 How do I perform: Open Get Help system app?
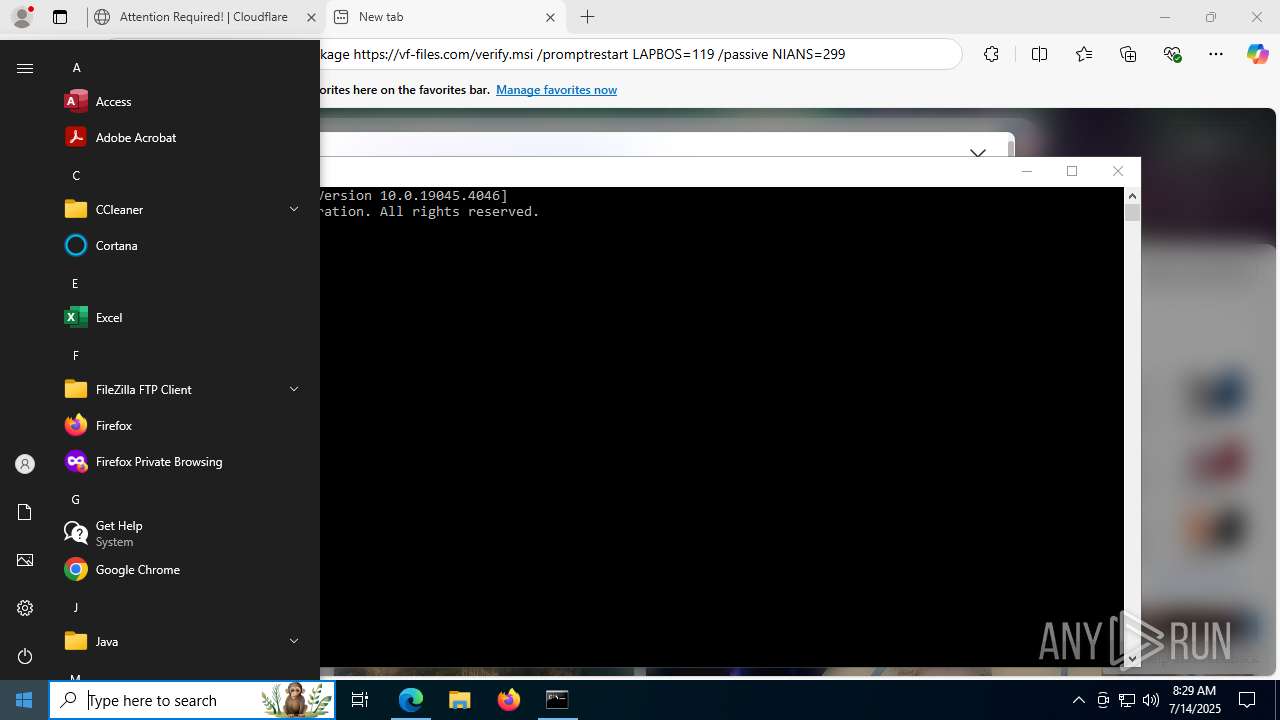coord(183,533)
